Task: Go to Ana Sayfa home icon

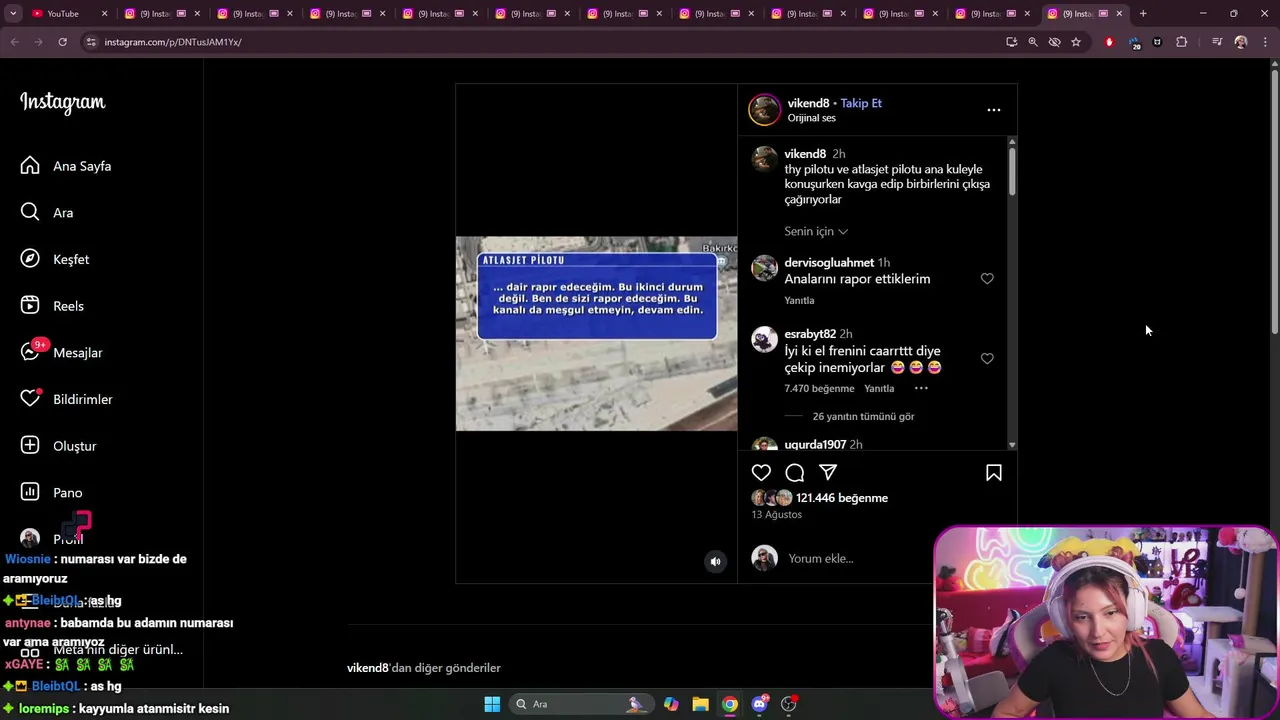Action: point(30,166)
